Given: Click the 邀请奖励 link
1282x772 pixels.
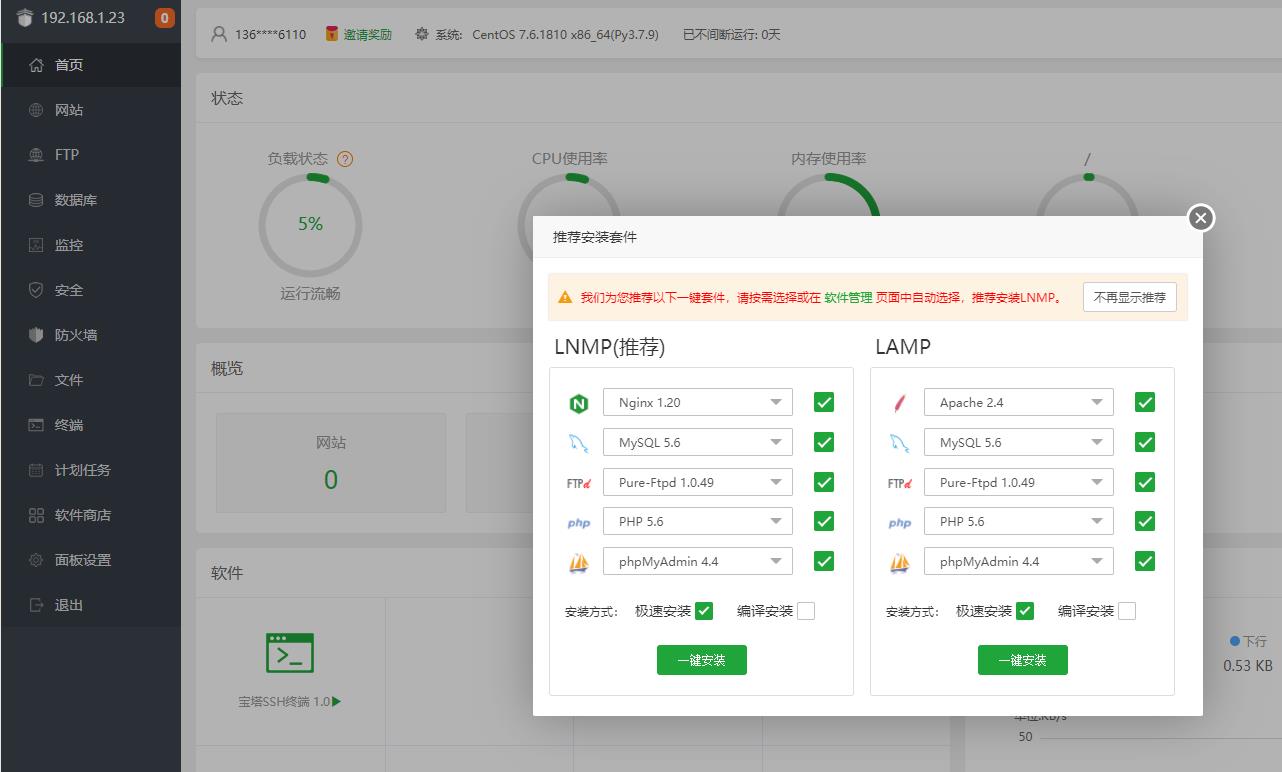Looking at the screenshot, I should [368, 34].
